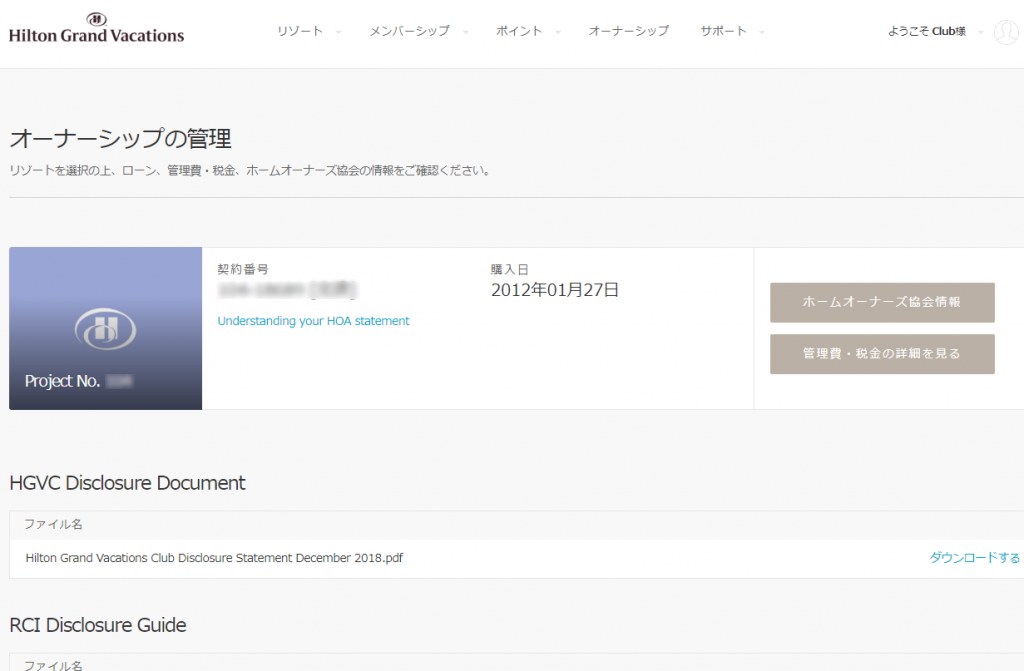Click the purchase date 2012年01月27日

tap(554, 290)
